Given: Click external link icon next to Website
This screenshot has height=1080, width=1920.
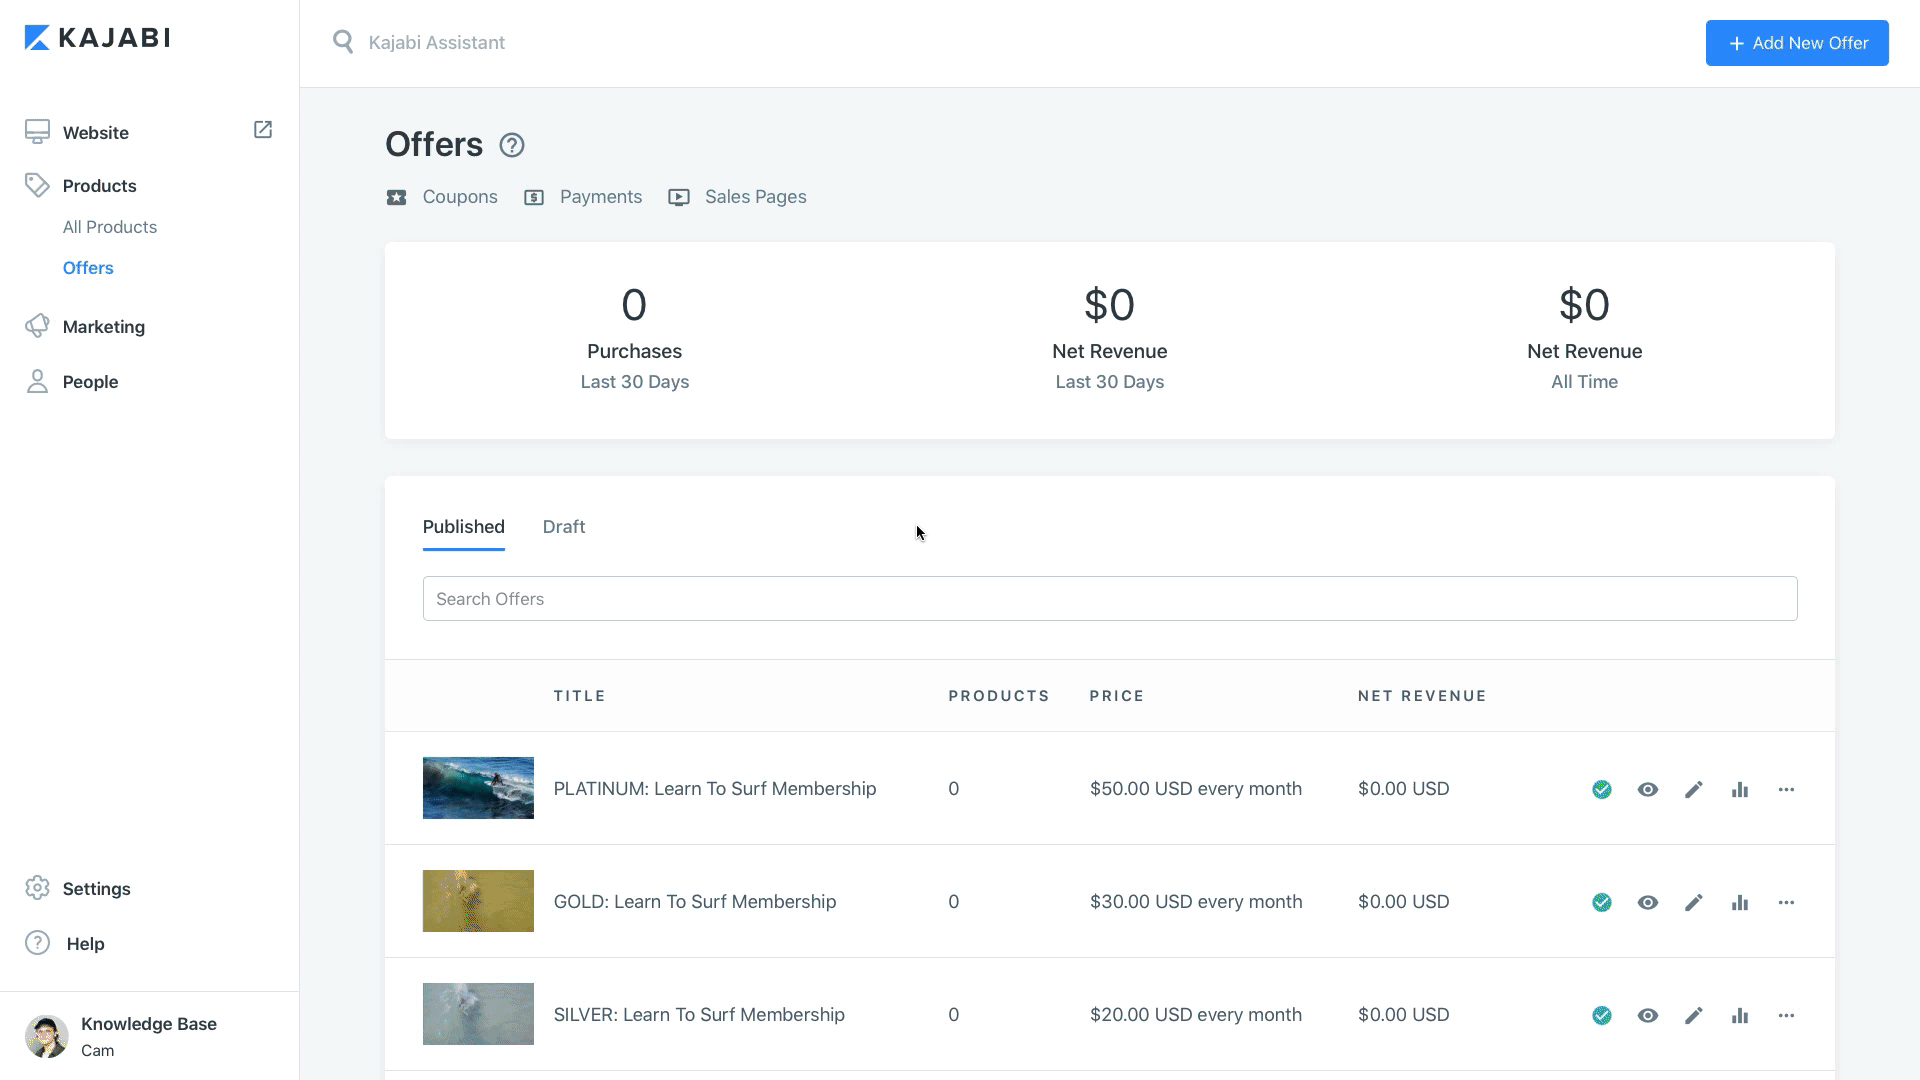Looking at the screenshot, I should [x=263, y=130].
